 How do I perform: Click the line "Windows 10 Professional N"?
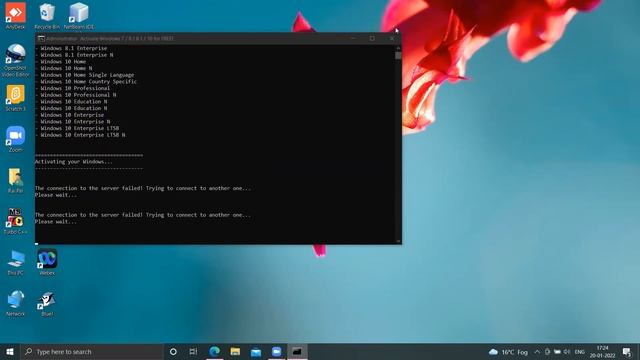pos(78,95)
